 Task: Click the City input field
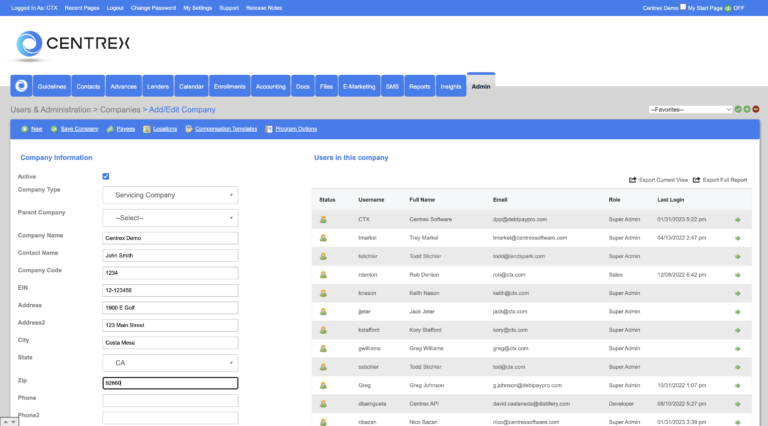tap(170, 343)
